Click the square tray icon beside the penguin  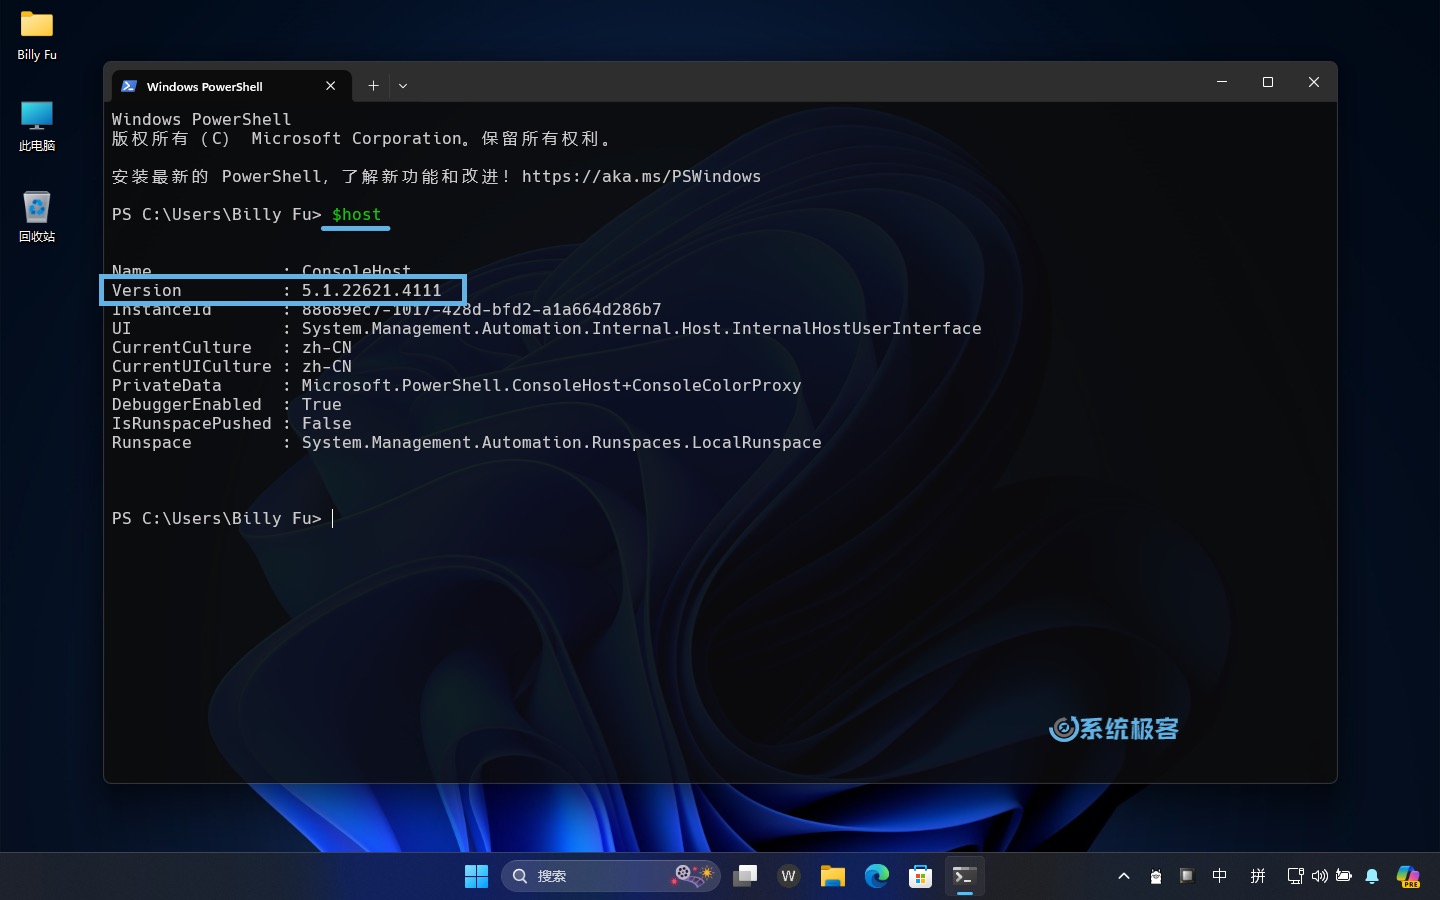(x=1187, y=877)
